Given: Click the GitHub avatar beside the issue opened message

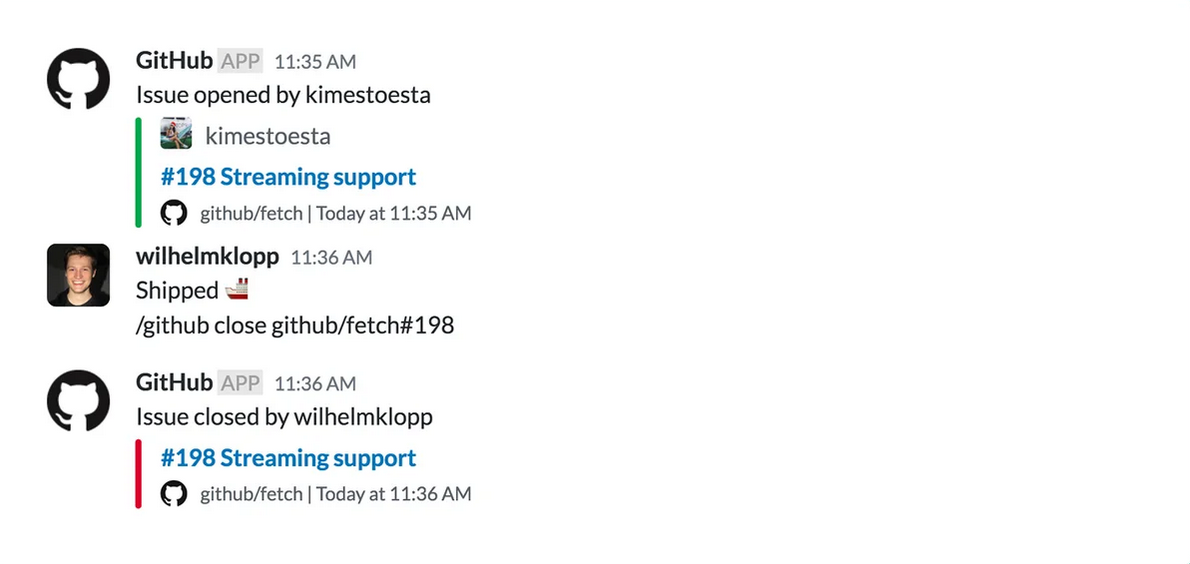Looking at the screenshot, I should point(78,79).
